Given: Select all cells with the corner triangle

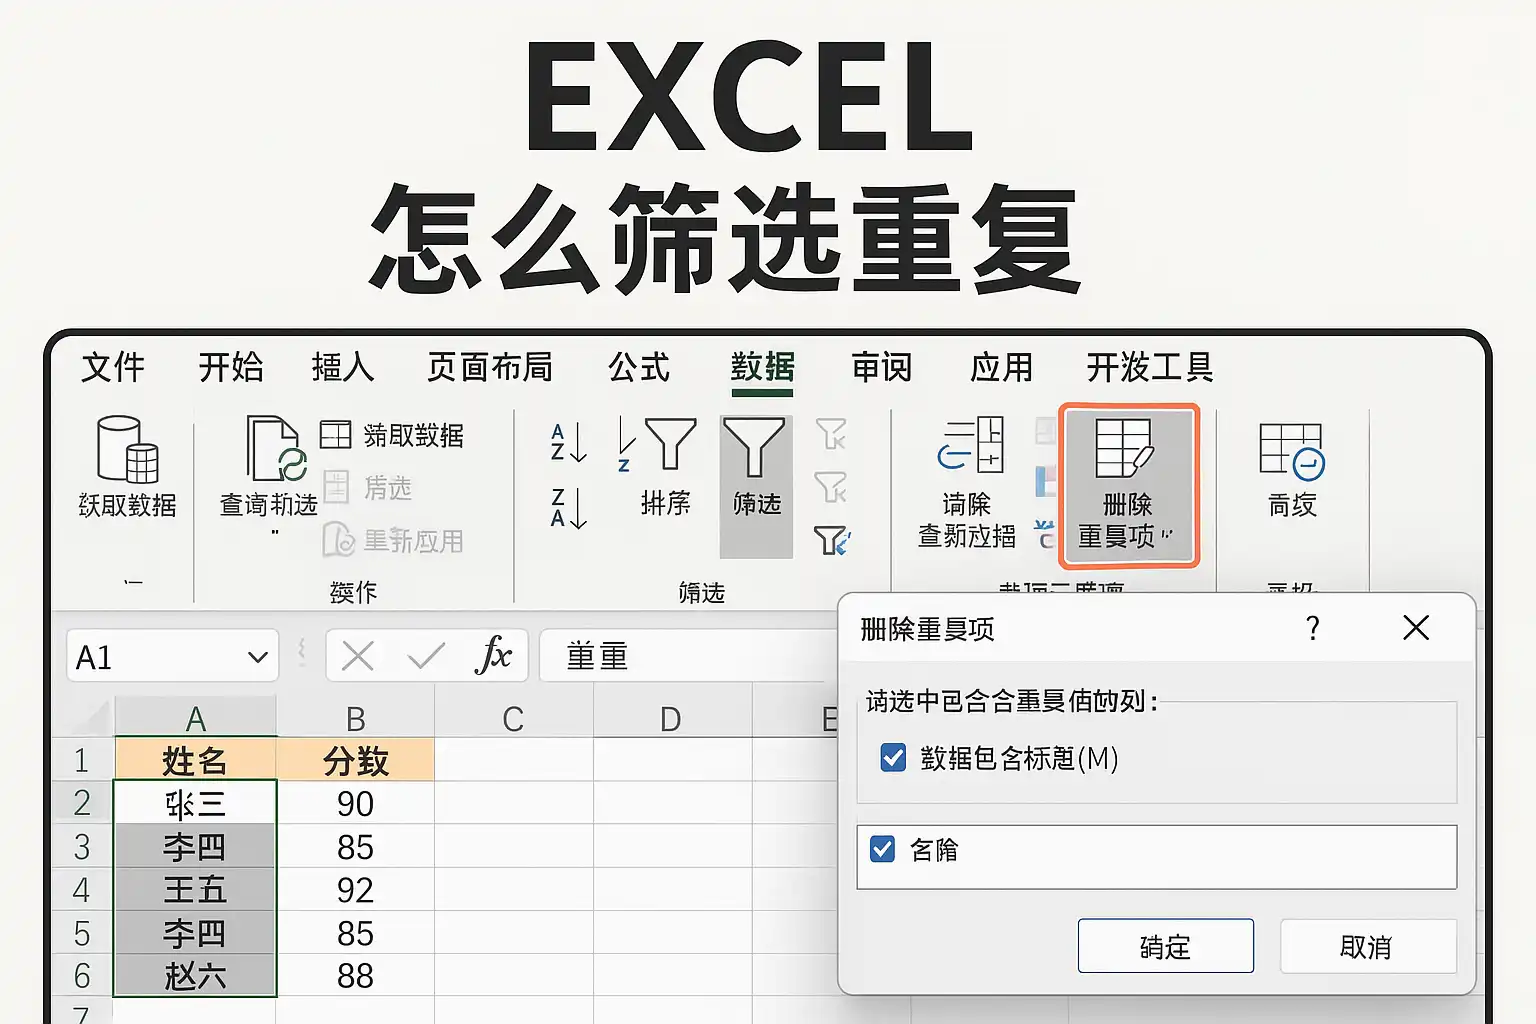Looking at the screenshot, I should (x=93, y=718).
